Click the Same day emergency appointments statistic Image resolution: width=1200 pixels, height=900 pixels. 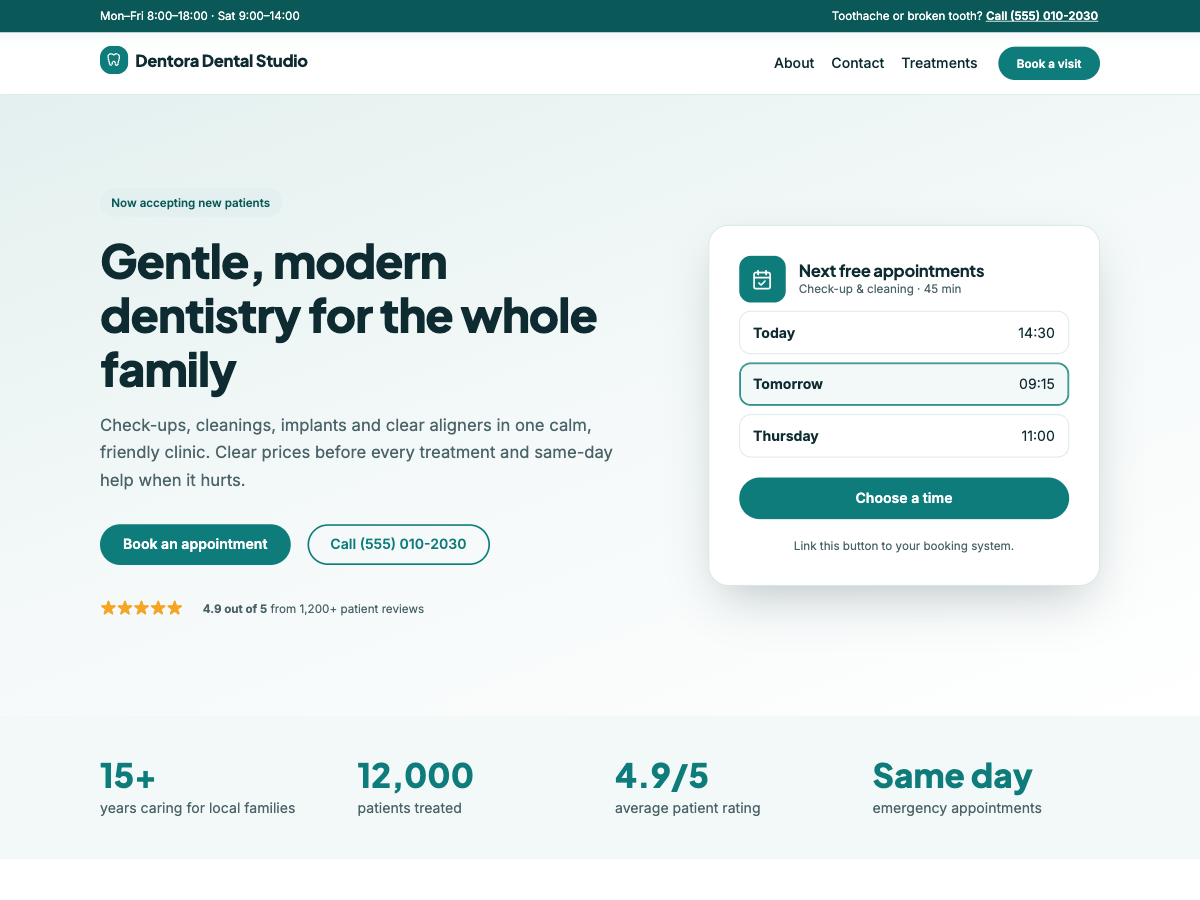tap(957, 787)
